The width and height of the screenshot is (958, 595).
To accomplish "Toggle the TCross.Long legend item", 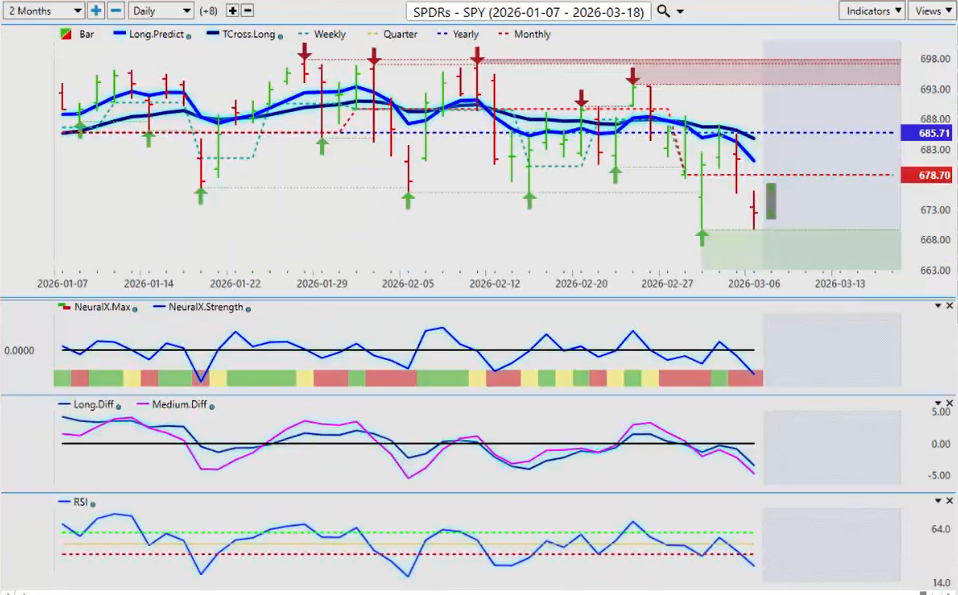I will 238,34.
